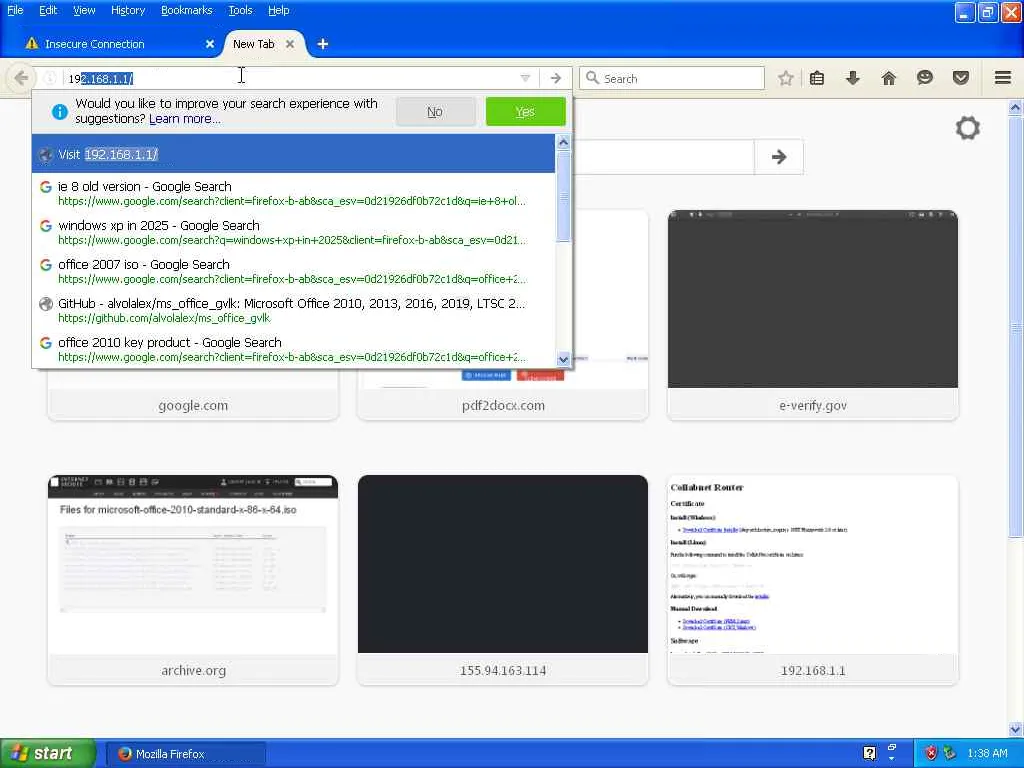The width and height of the screenshot is (1024, 768).
Task: Select ie 8 old version Google suggestion
Action: pyautogui.click(x=293, y=193)
